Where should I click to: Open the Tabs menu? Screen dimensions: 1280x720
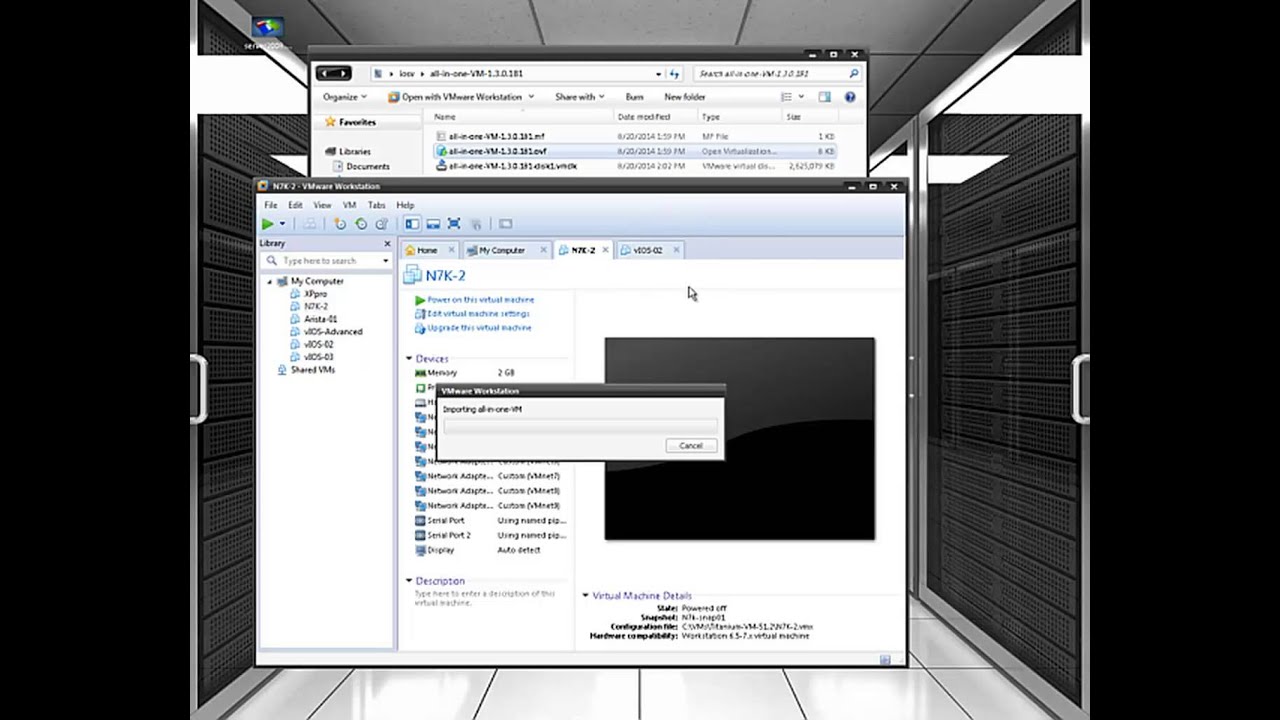(x=376, y=205)
